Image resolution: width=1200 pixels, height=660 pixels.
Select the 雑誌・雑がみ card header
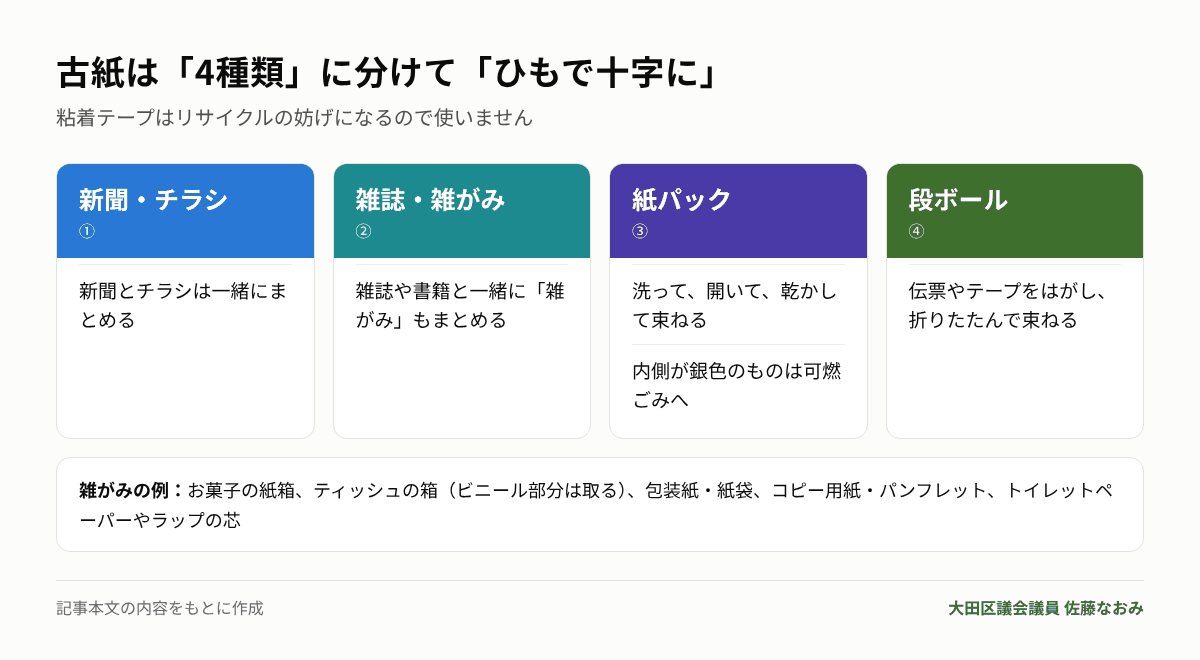(x=462, y=211)
